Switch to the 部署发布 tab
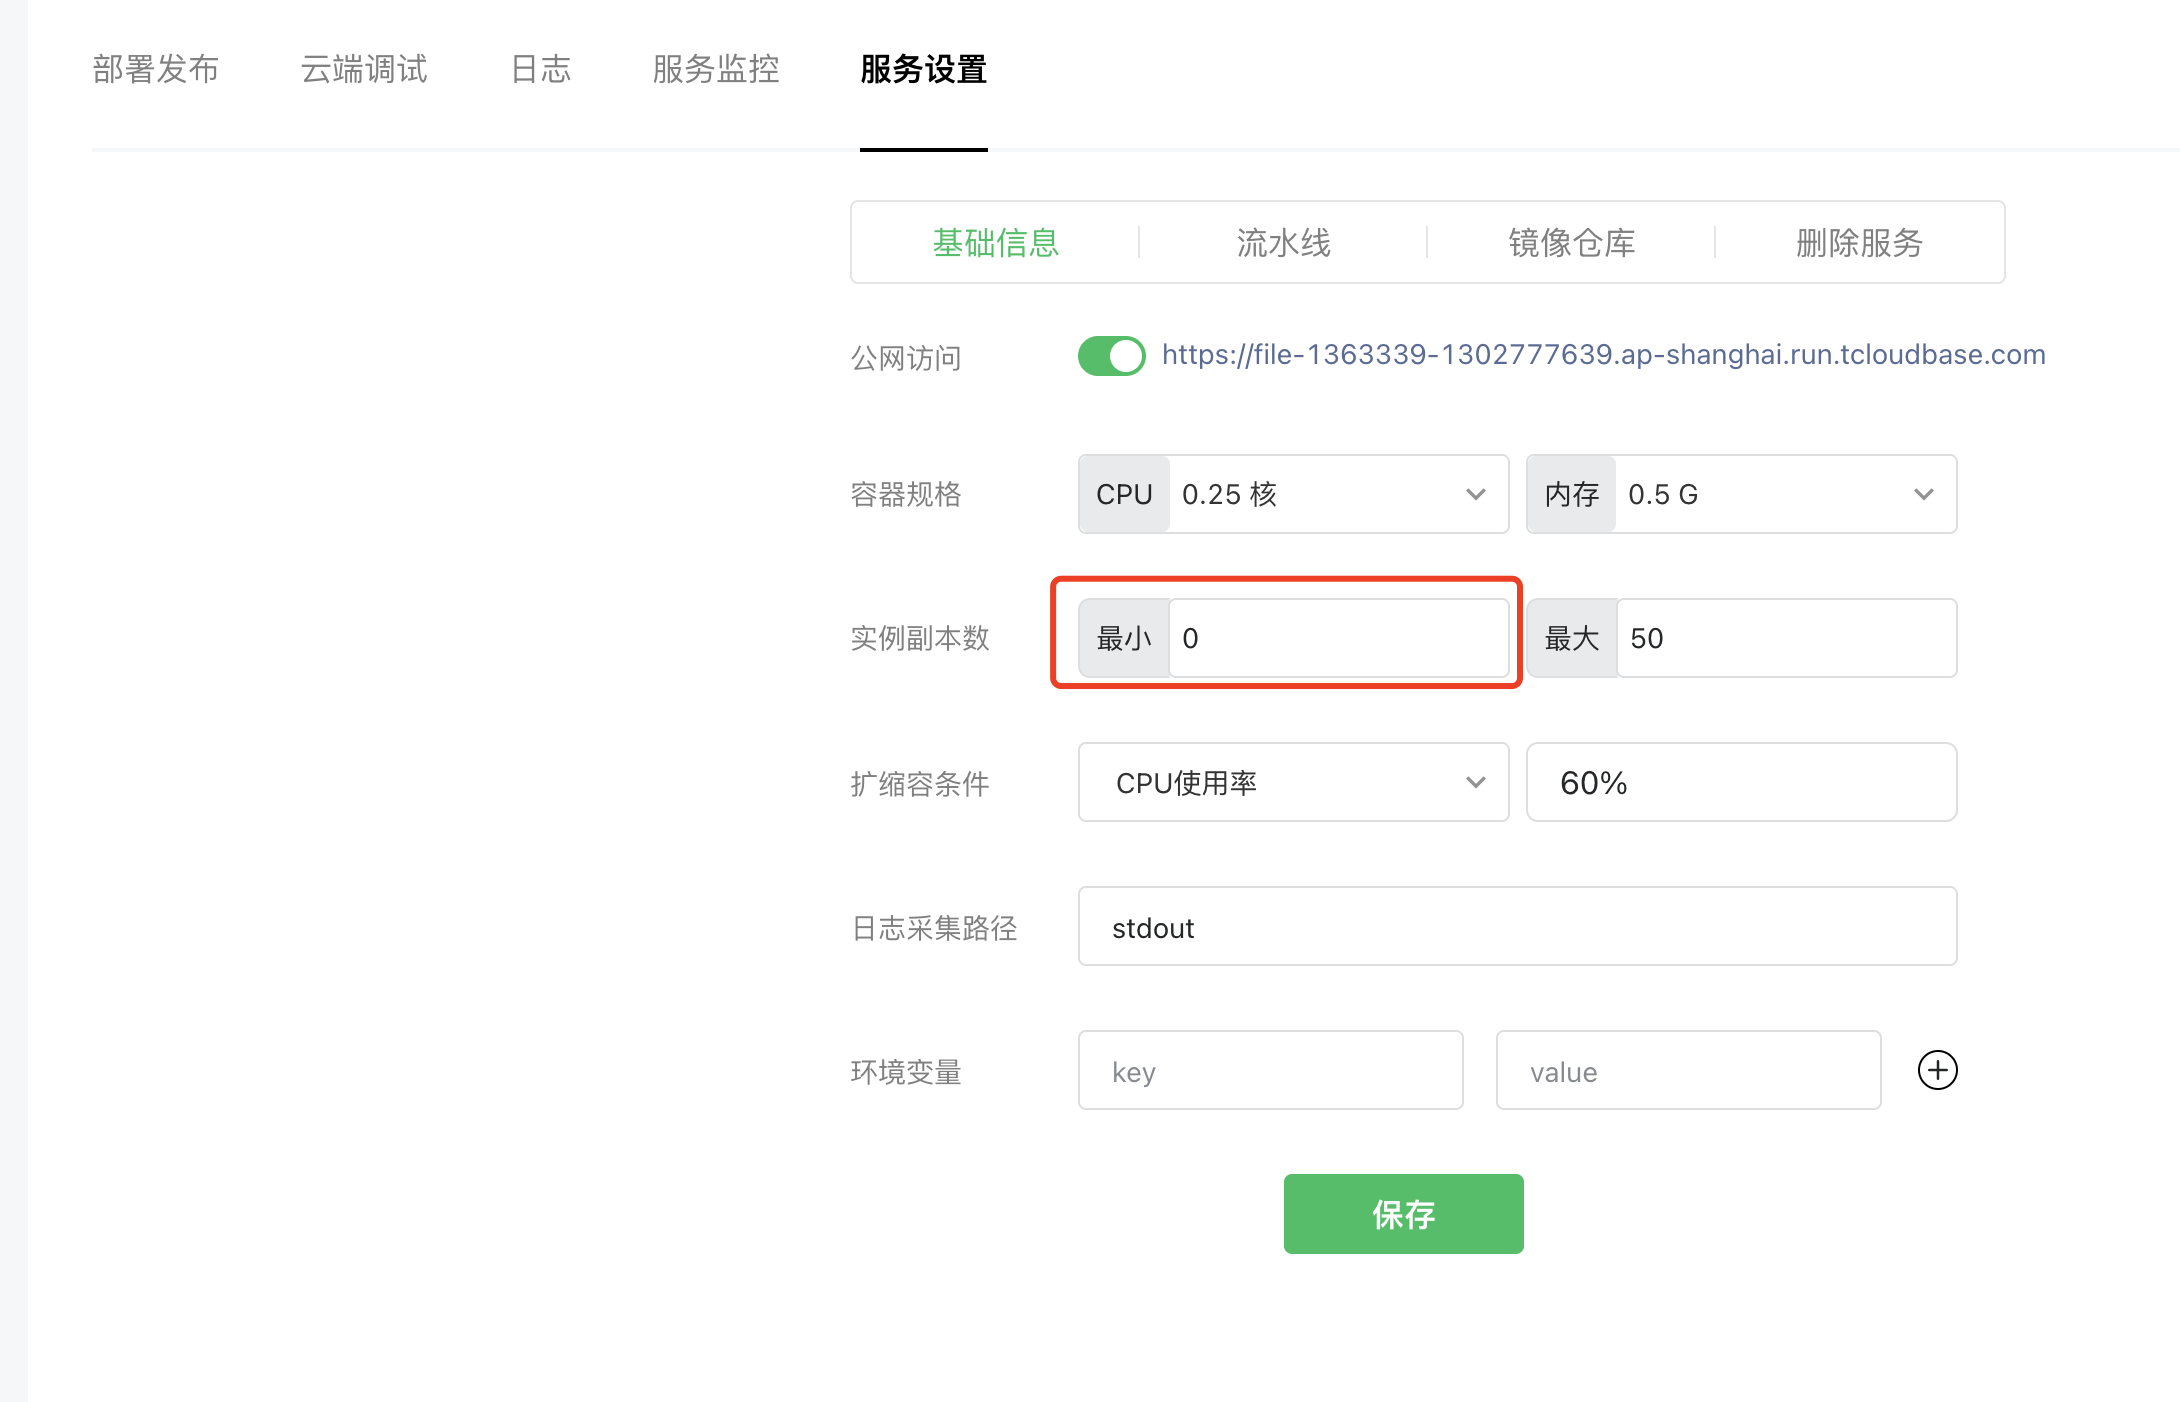Image resolution: width=2180 pixels, height=1402 pixels. pyautogui.click(x=155, y=69)
